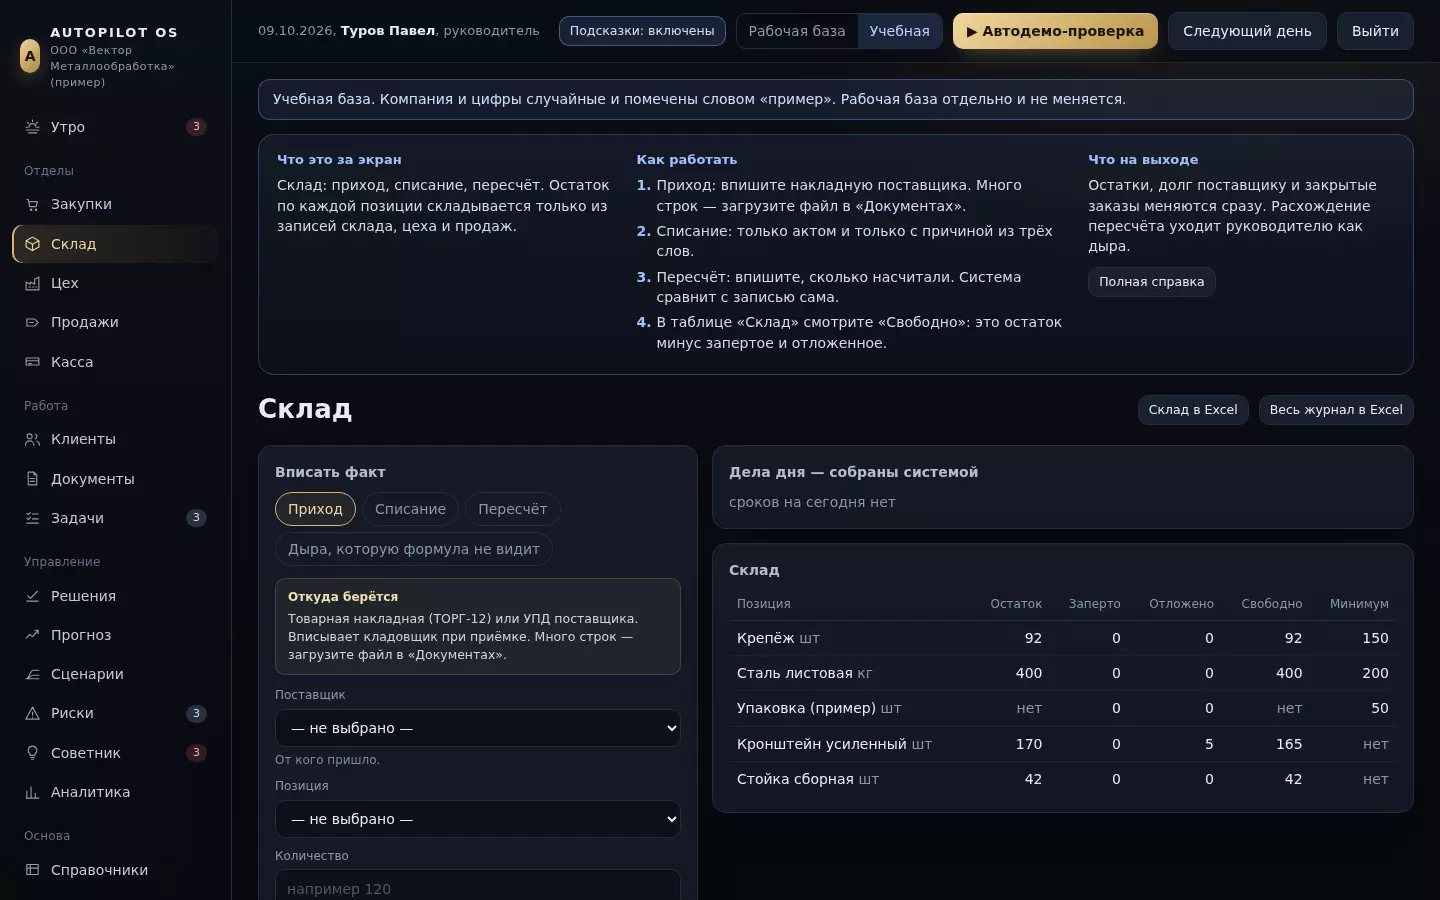Click the Советник lightbulb icon
The image size is (1440, 900).
(32, 753)
